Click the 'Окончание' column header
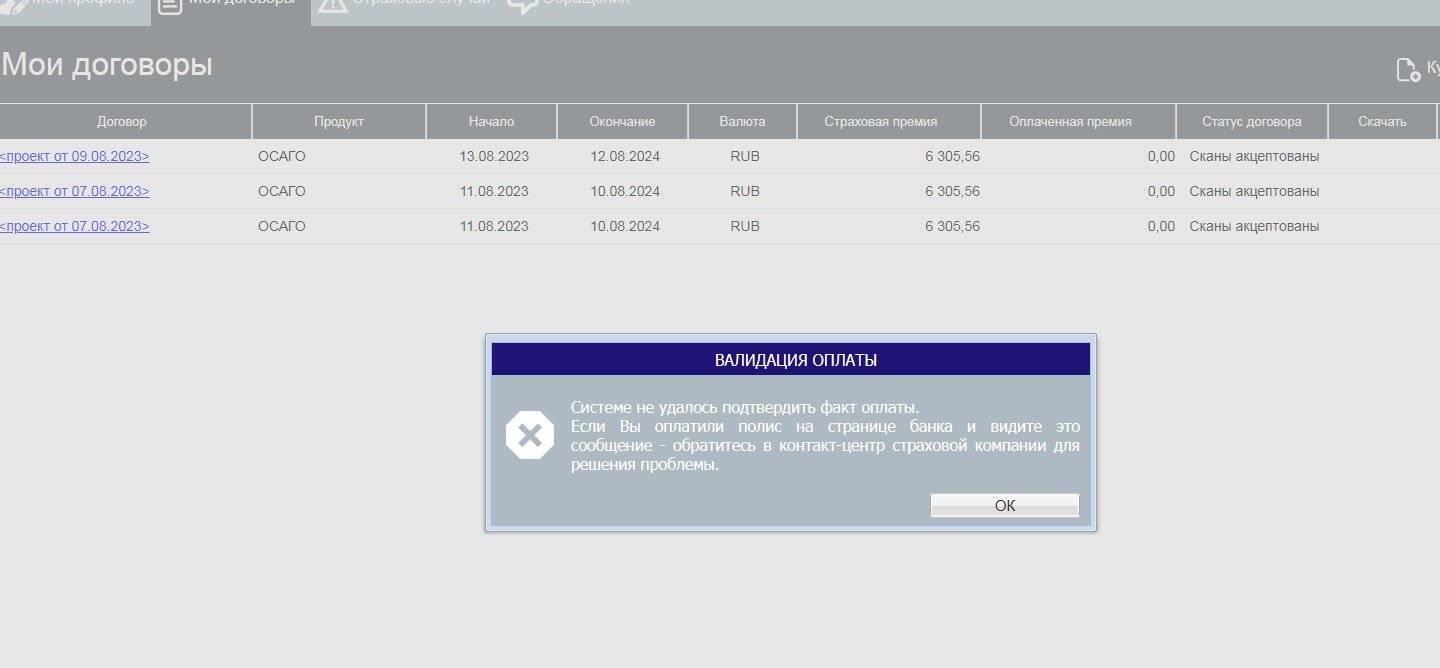Screen dimensions: 1440x668 622,122
